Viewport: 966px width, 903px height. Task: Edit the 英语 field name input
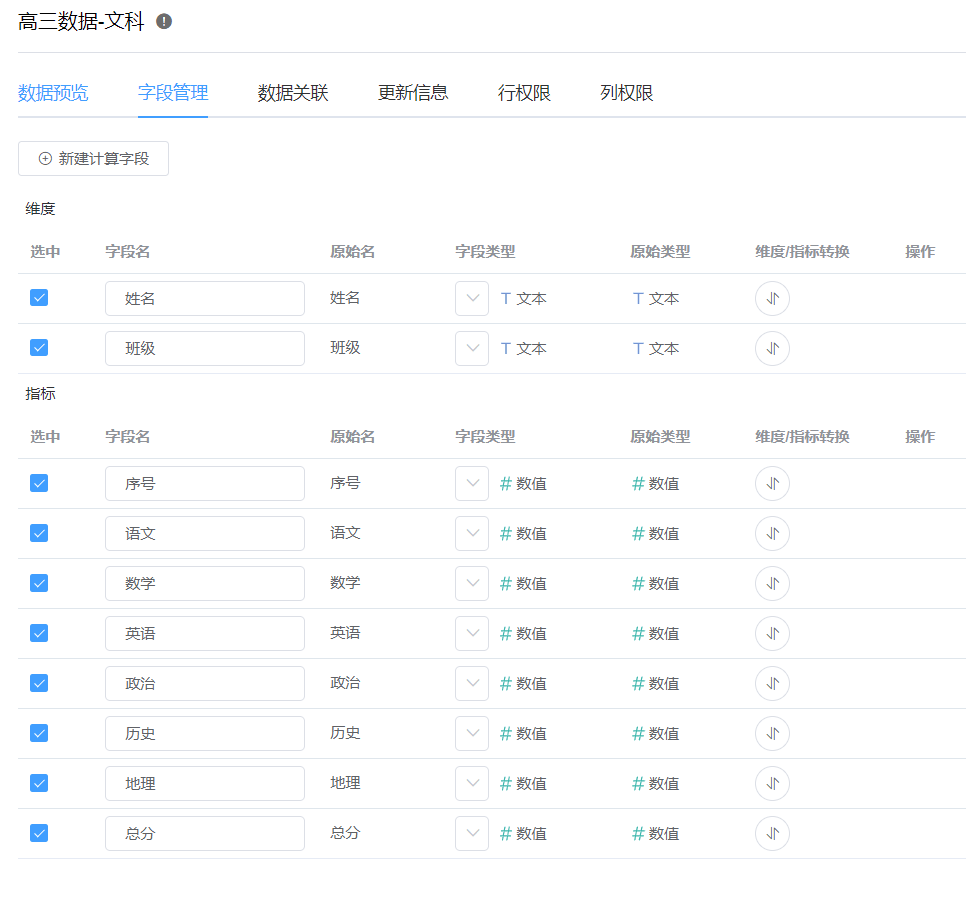tap(205, 633)
